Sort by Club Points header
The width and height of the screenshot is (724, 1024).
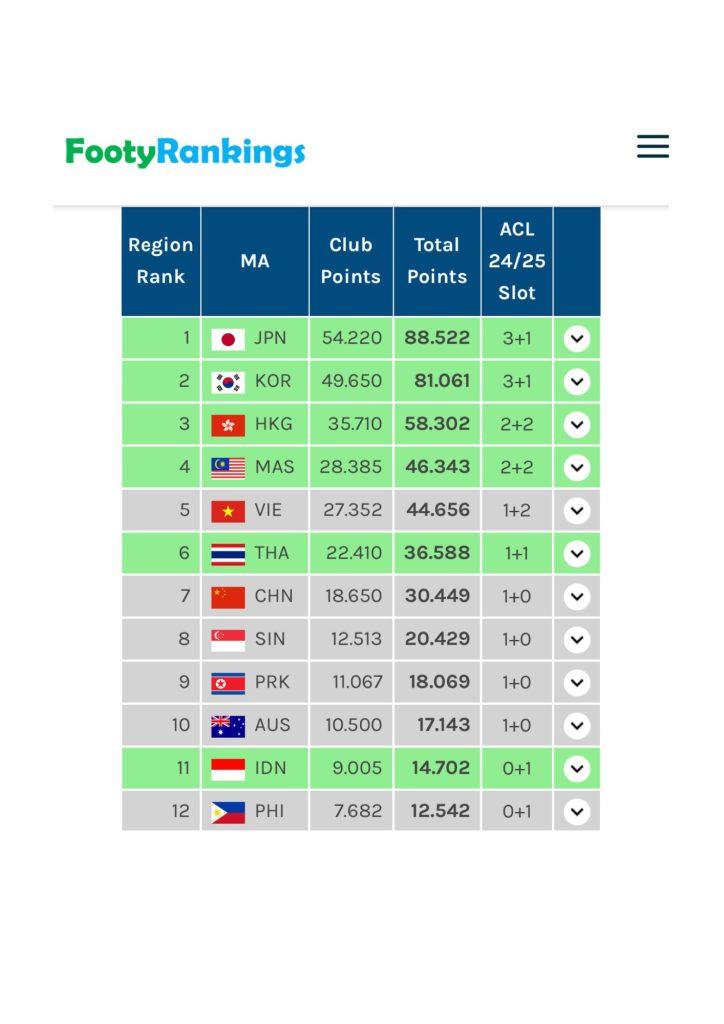tap(351, 261)
